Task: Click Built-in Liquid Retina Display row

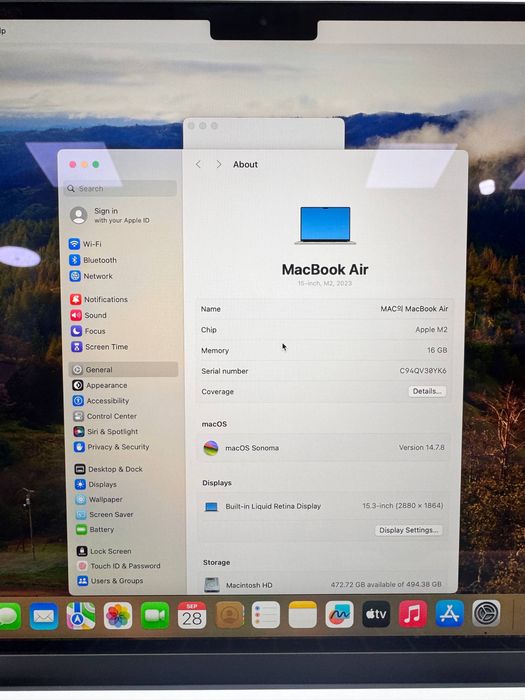Action: (323, 506)
